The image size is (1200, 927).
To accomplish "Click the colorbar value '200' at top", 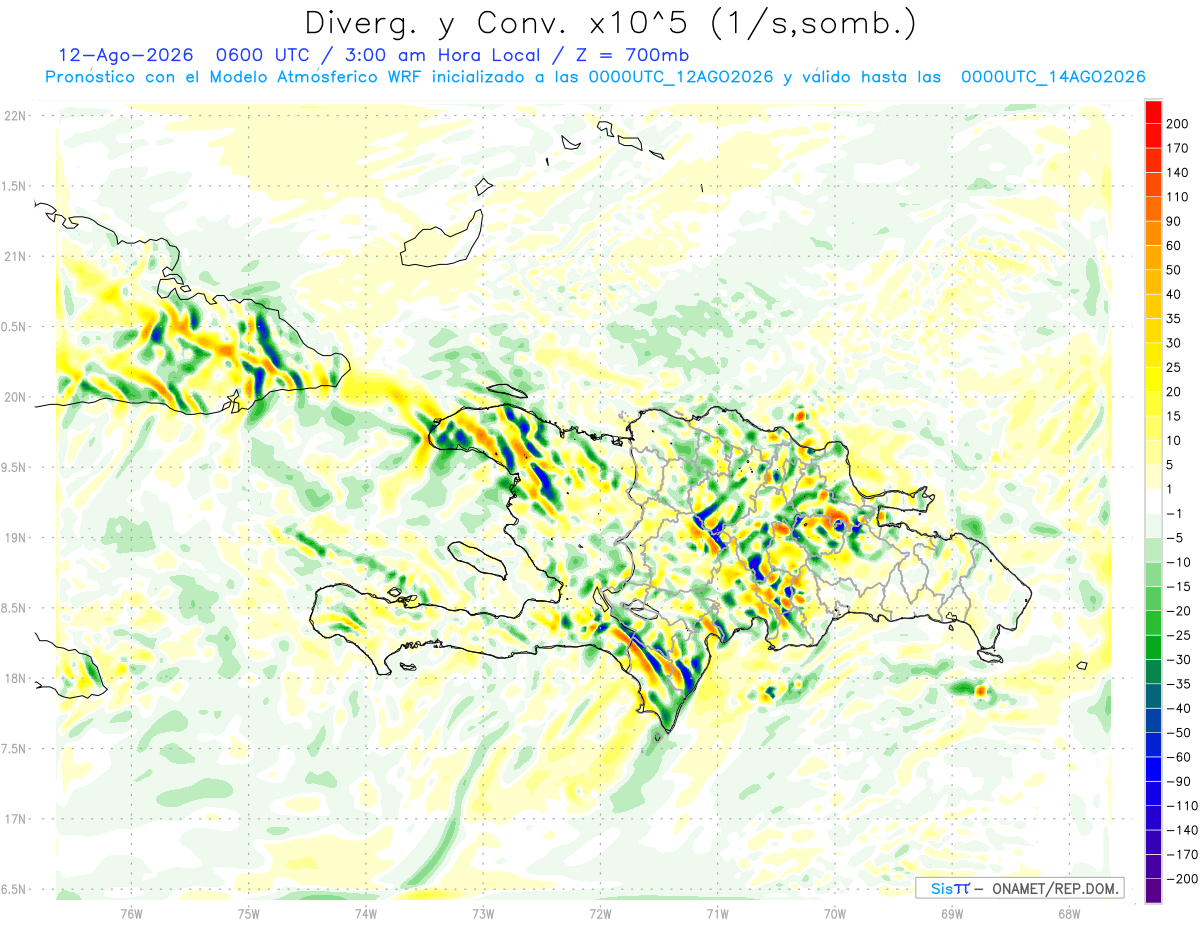I will 1177,124.
